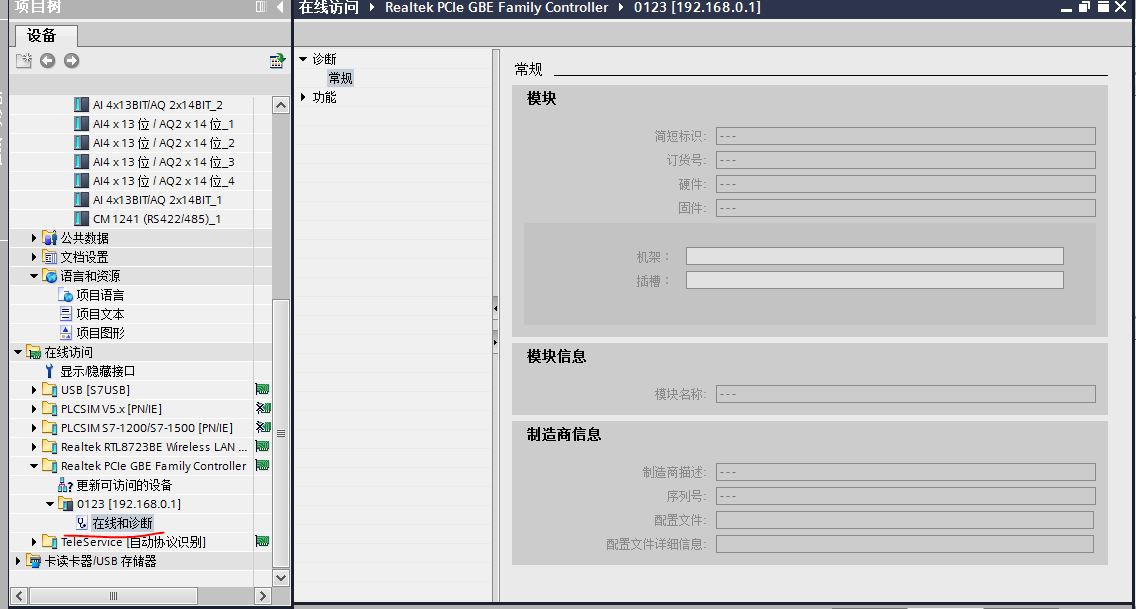Expand 卡读卡器/USB 存储器 node
The image size is (1136, 609).
(18, 560)
